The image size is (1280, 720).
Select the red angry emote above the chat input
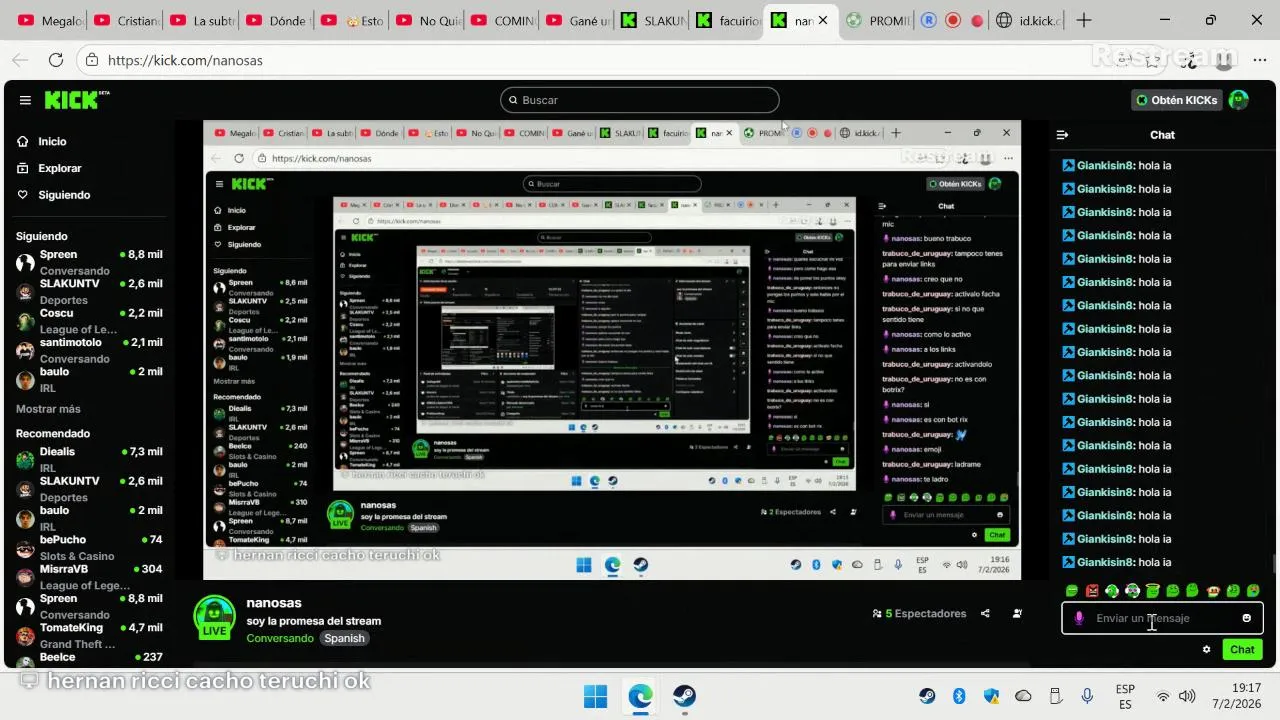1092,591
